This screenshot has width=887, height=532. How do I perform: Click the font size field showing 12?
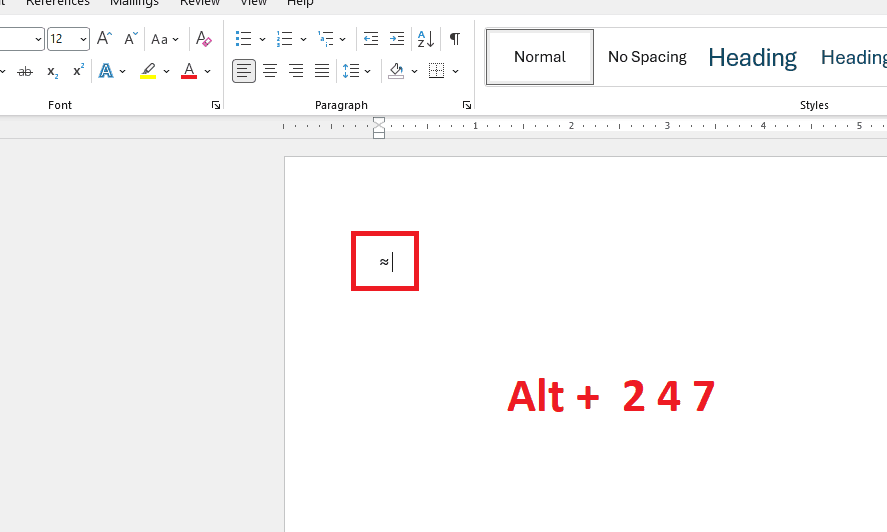[x=62, y=39]
